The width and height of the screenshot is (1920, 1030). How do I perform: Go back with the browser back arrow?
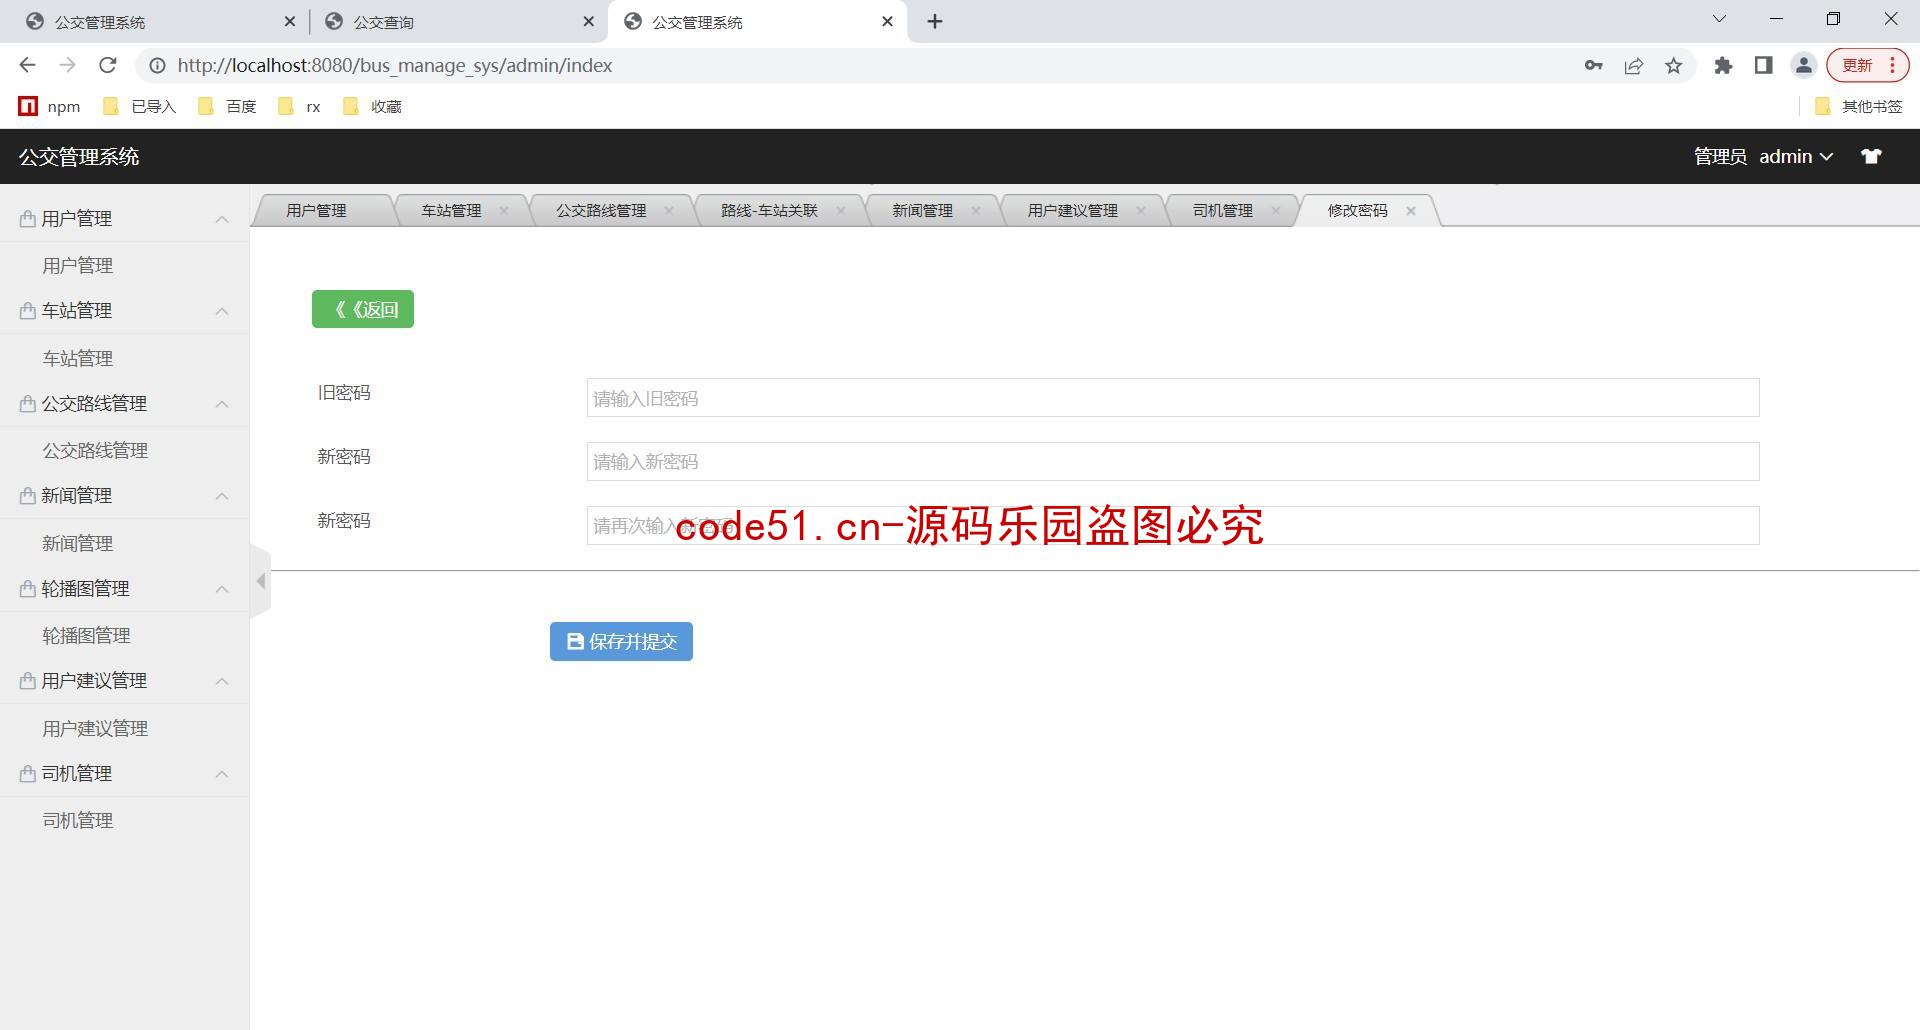tap(27, 65)
